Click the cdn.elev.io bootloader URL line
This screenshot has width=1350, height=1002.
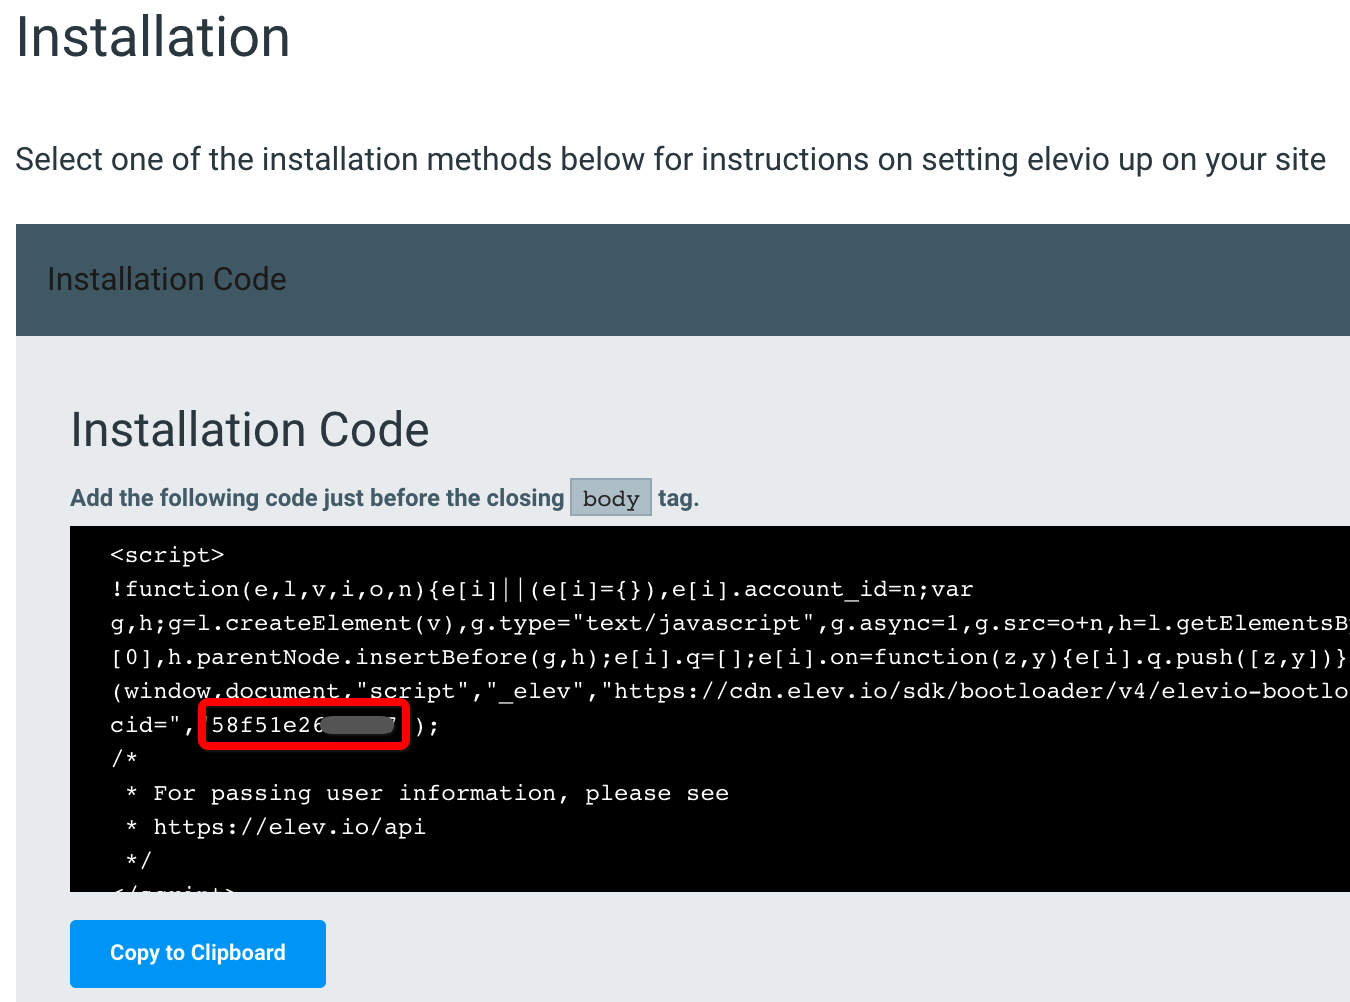point(730,691)
